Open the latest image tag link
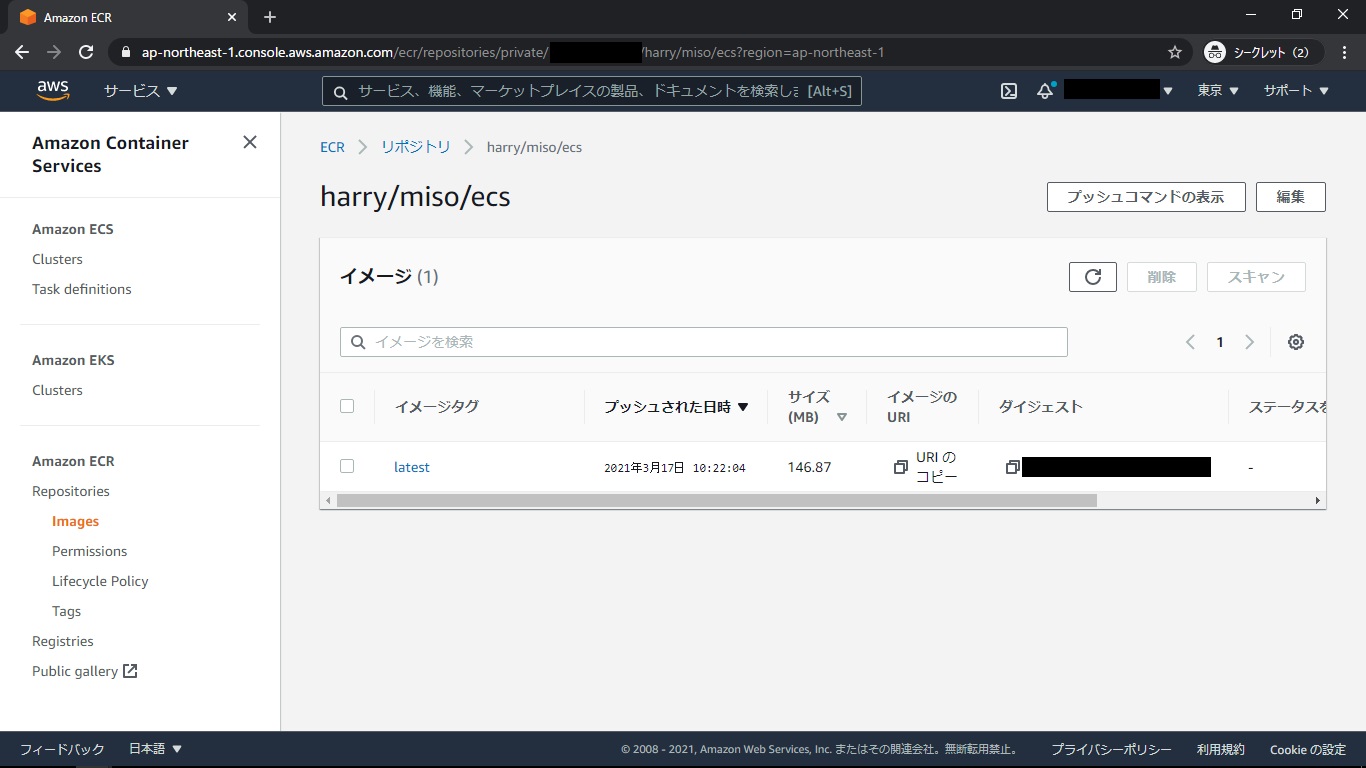Viewport: 1366px width, 768px height. 412,467
